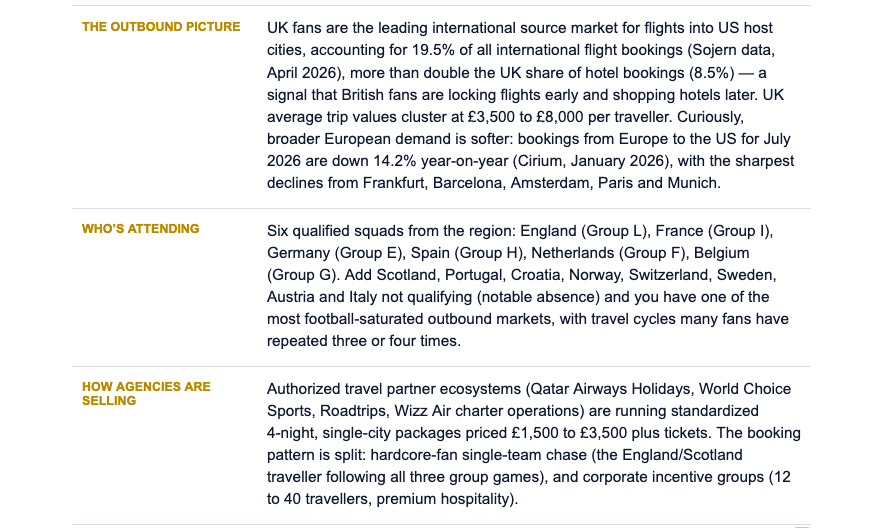The image size is (891, 528).
Task: Click the "Cirium, January 2026" citation
Action: coord(591,161)
